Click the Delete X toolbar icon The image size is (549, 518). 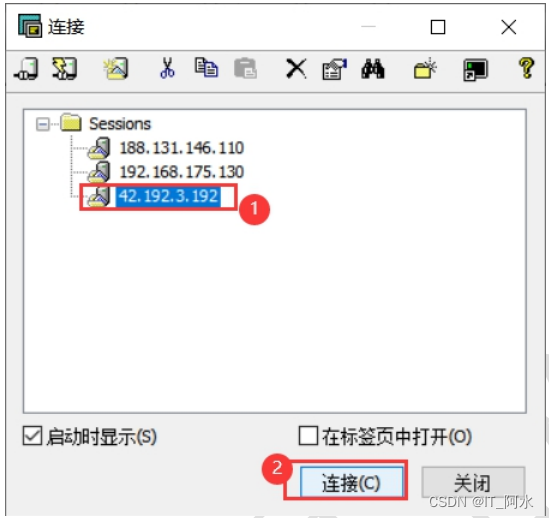click(x=296, y=68)
